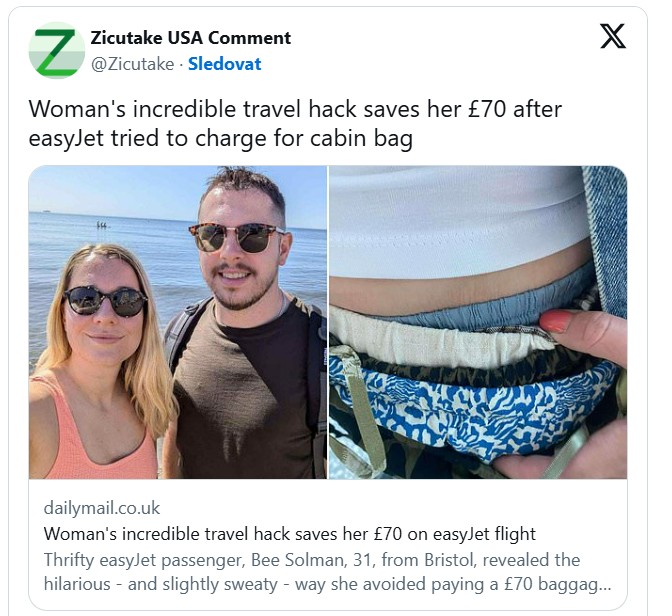
Task: Click the Thrifty easyJet passenger description
Action: tap(327, 572)
